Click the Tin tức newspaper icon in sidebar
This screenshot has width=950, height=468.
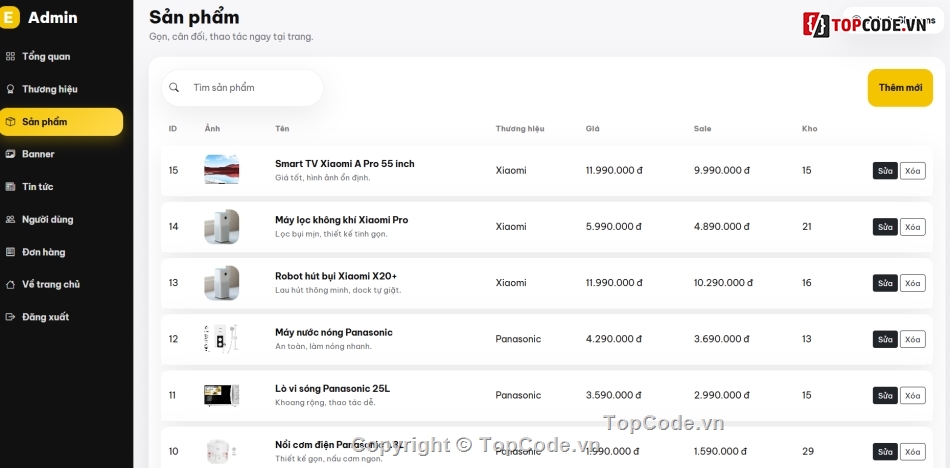pyautogui.click(x=10, y=187)
